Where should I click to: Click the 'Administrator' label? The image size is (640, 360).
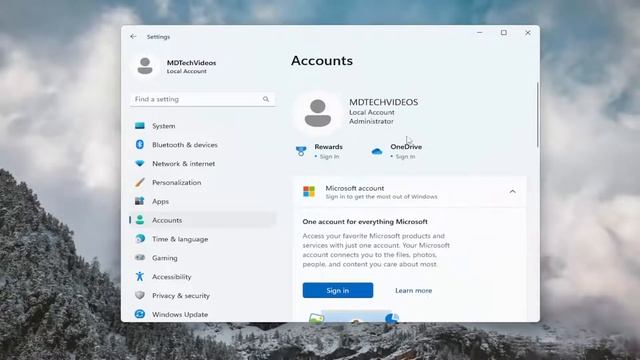pos(371,121)
